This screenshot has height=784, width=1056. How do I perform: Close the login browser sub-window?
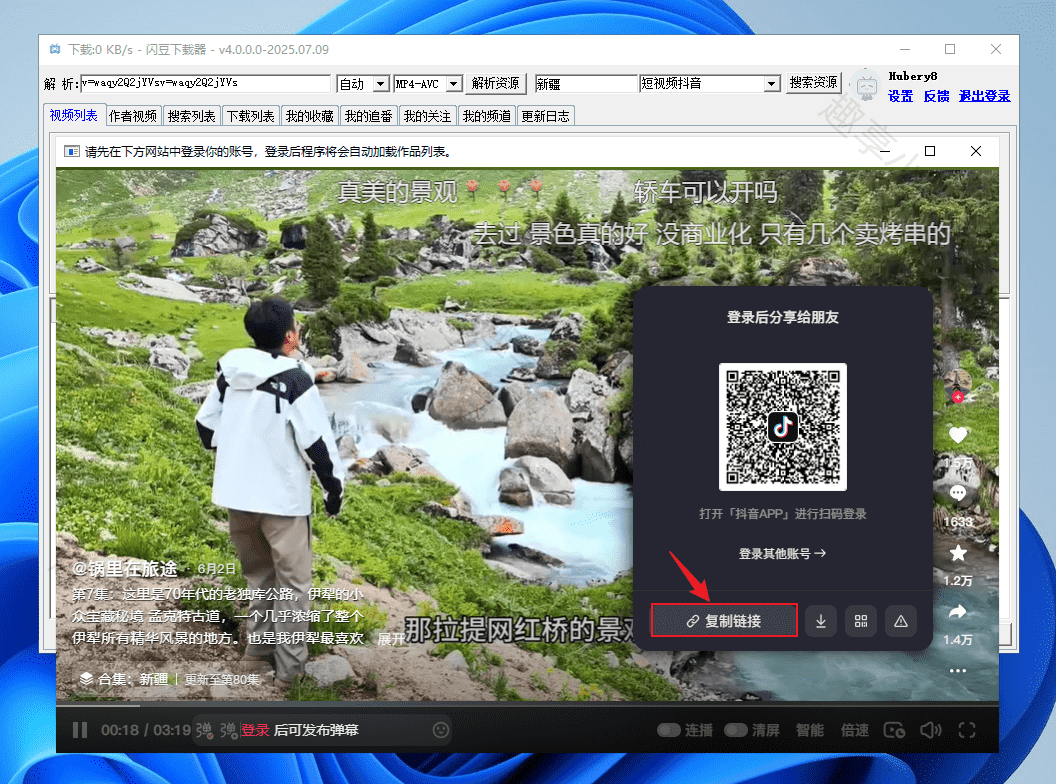(976, 151)
